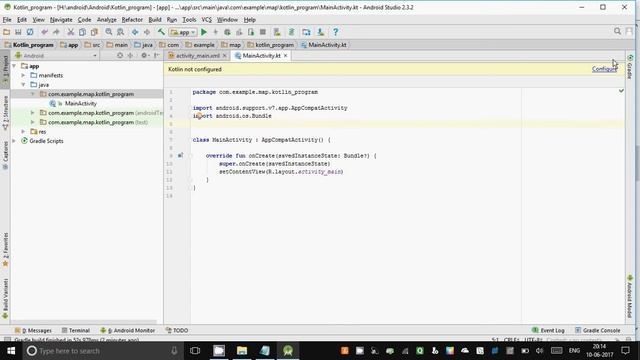Click the scroll from source target icon
Image resolution: width=640 pixels, height=360 pixels.
coord(120,56)
